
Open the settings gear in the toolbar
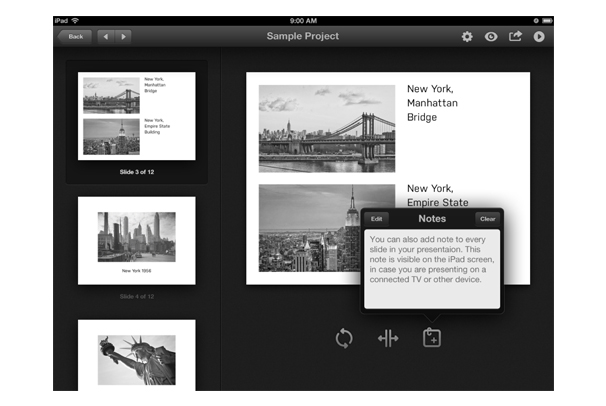[467, 37]
